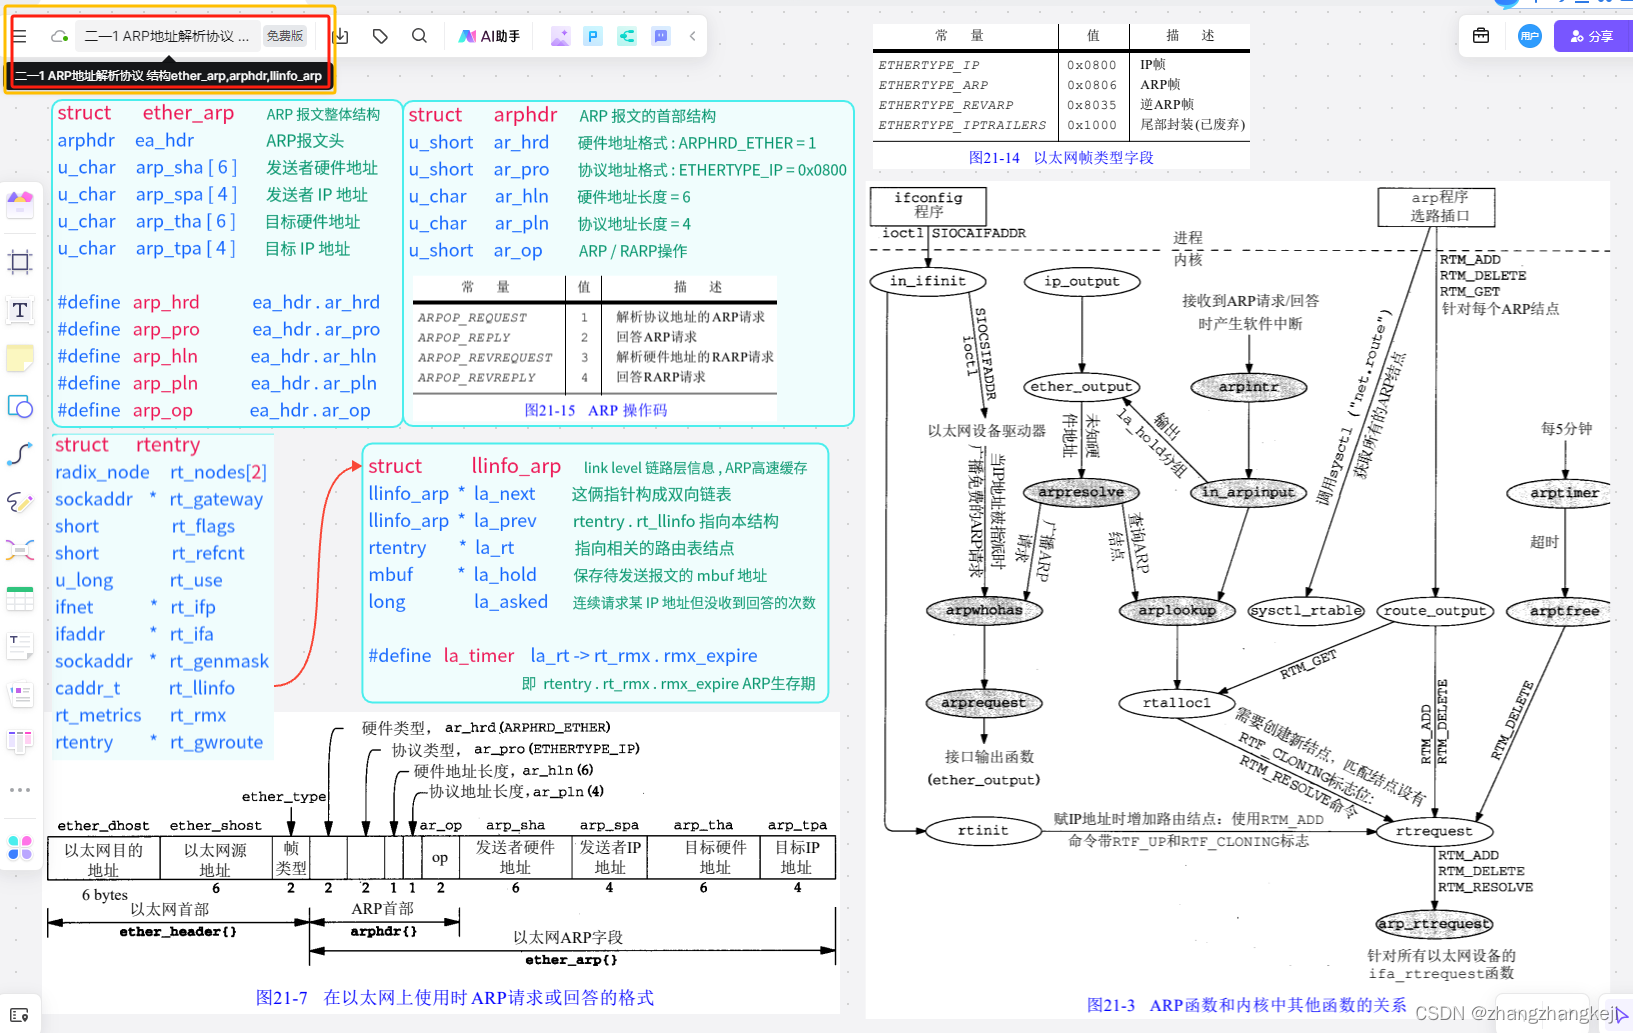Click the 用户 user avatar

point(1530,36)
